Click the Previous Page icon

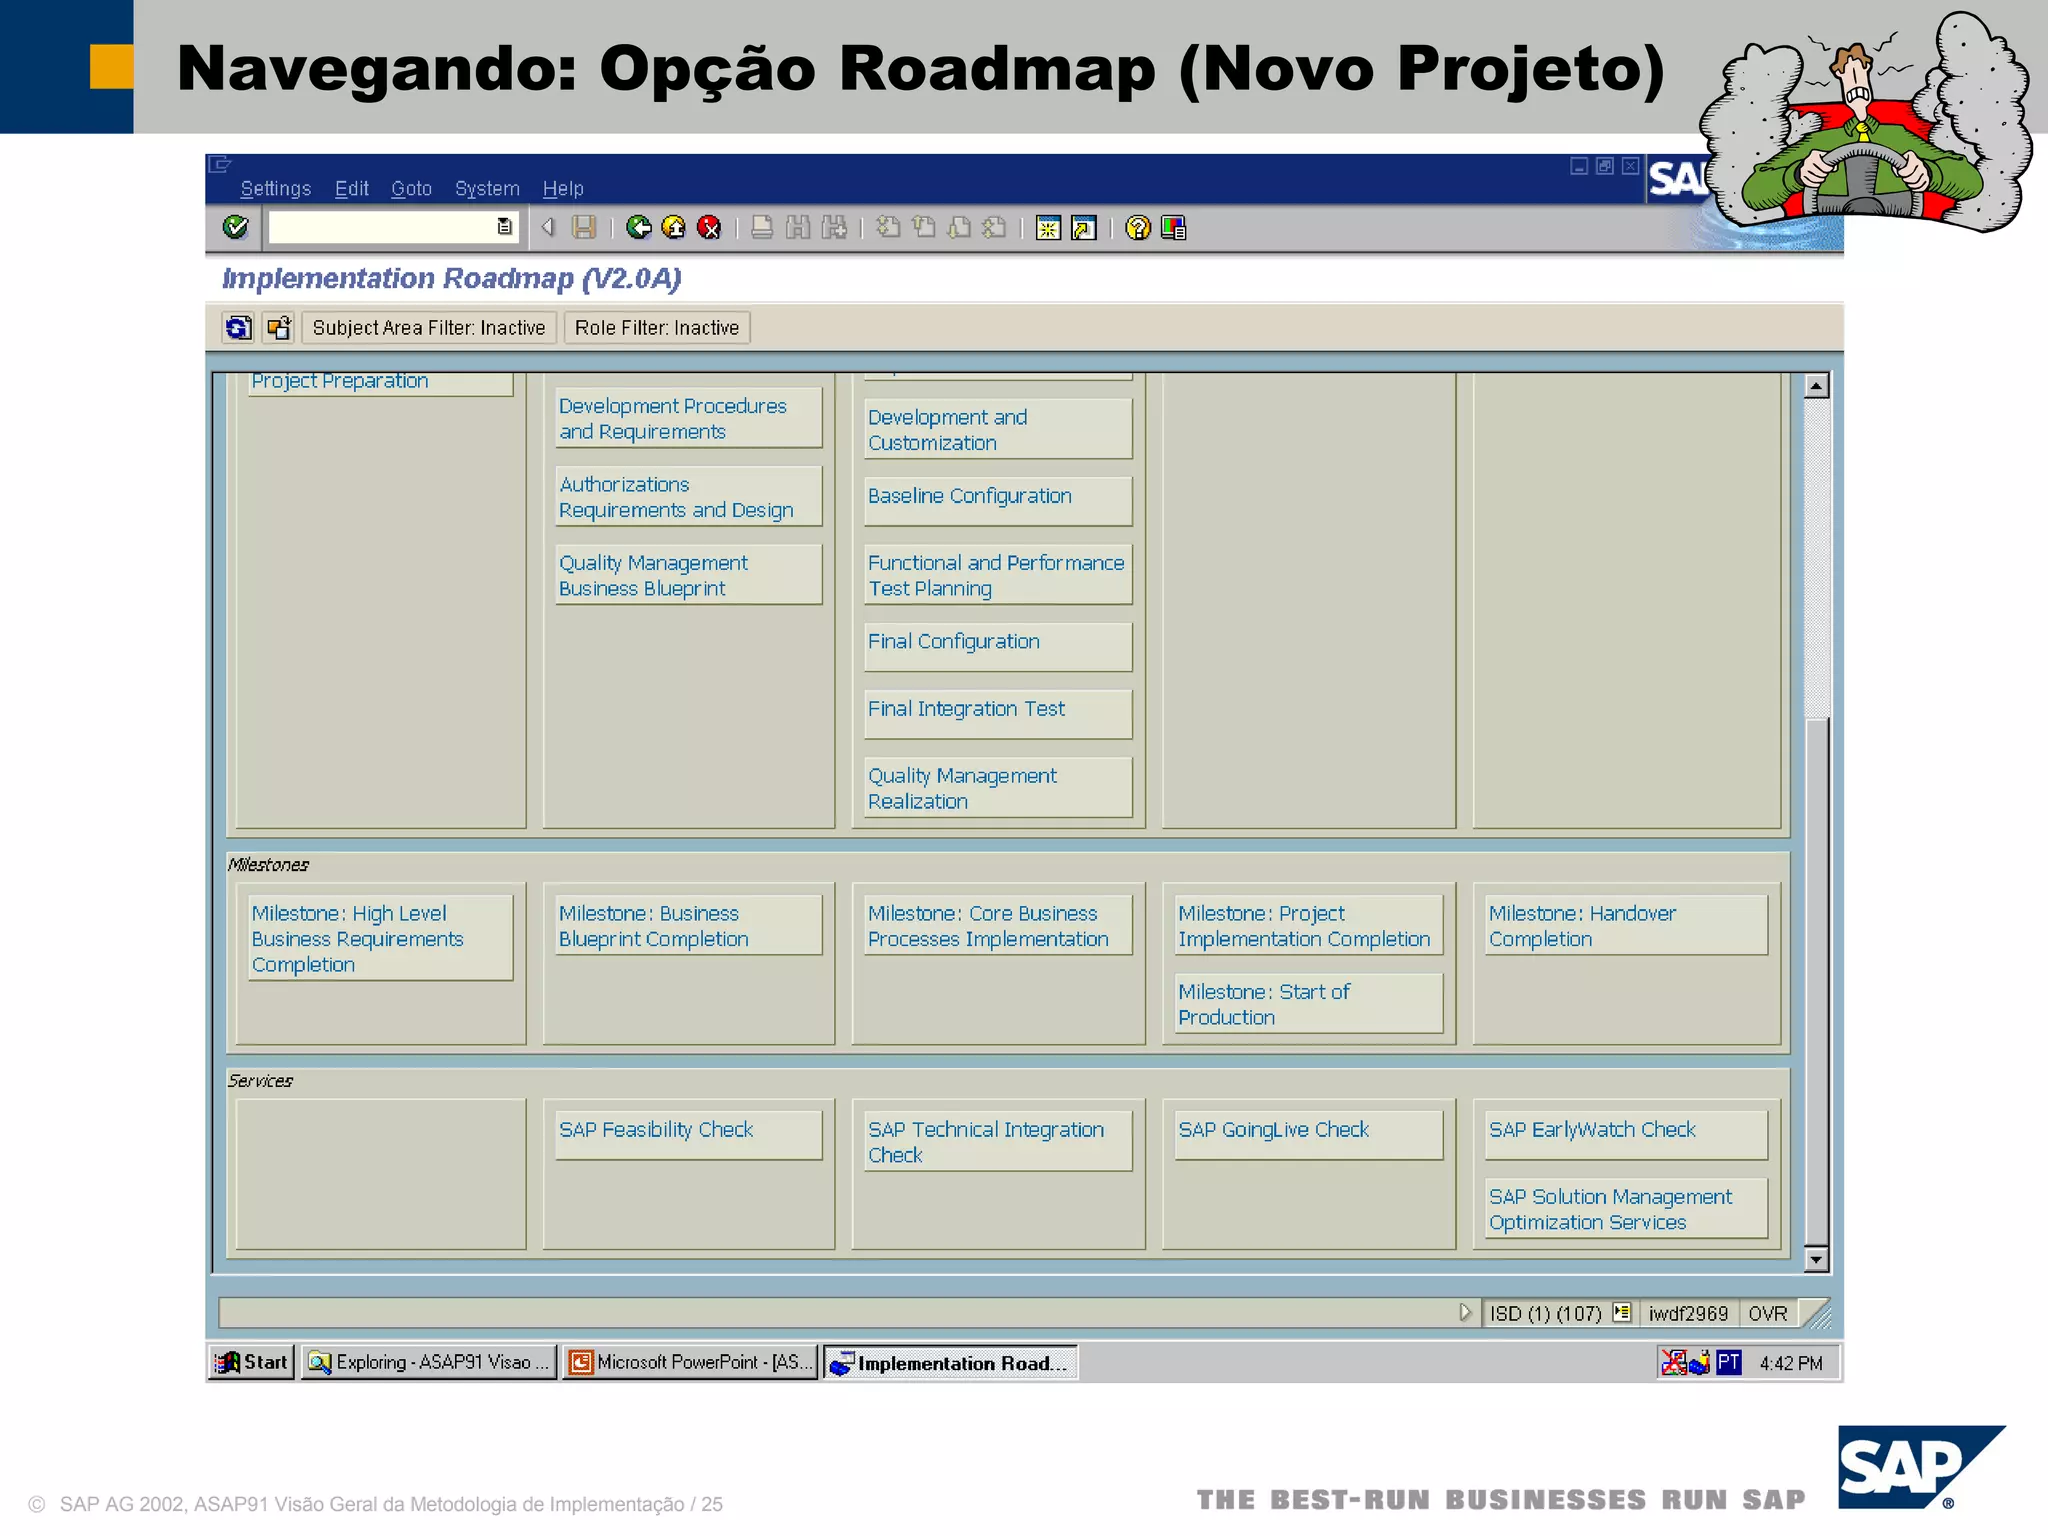924,228
